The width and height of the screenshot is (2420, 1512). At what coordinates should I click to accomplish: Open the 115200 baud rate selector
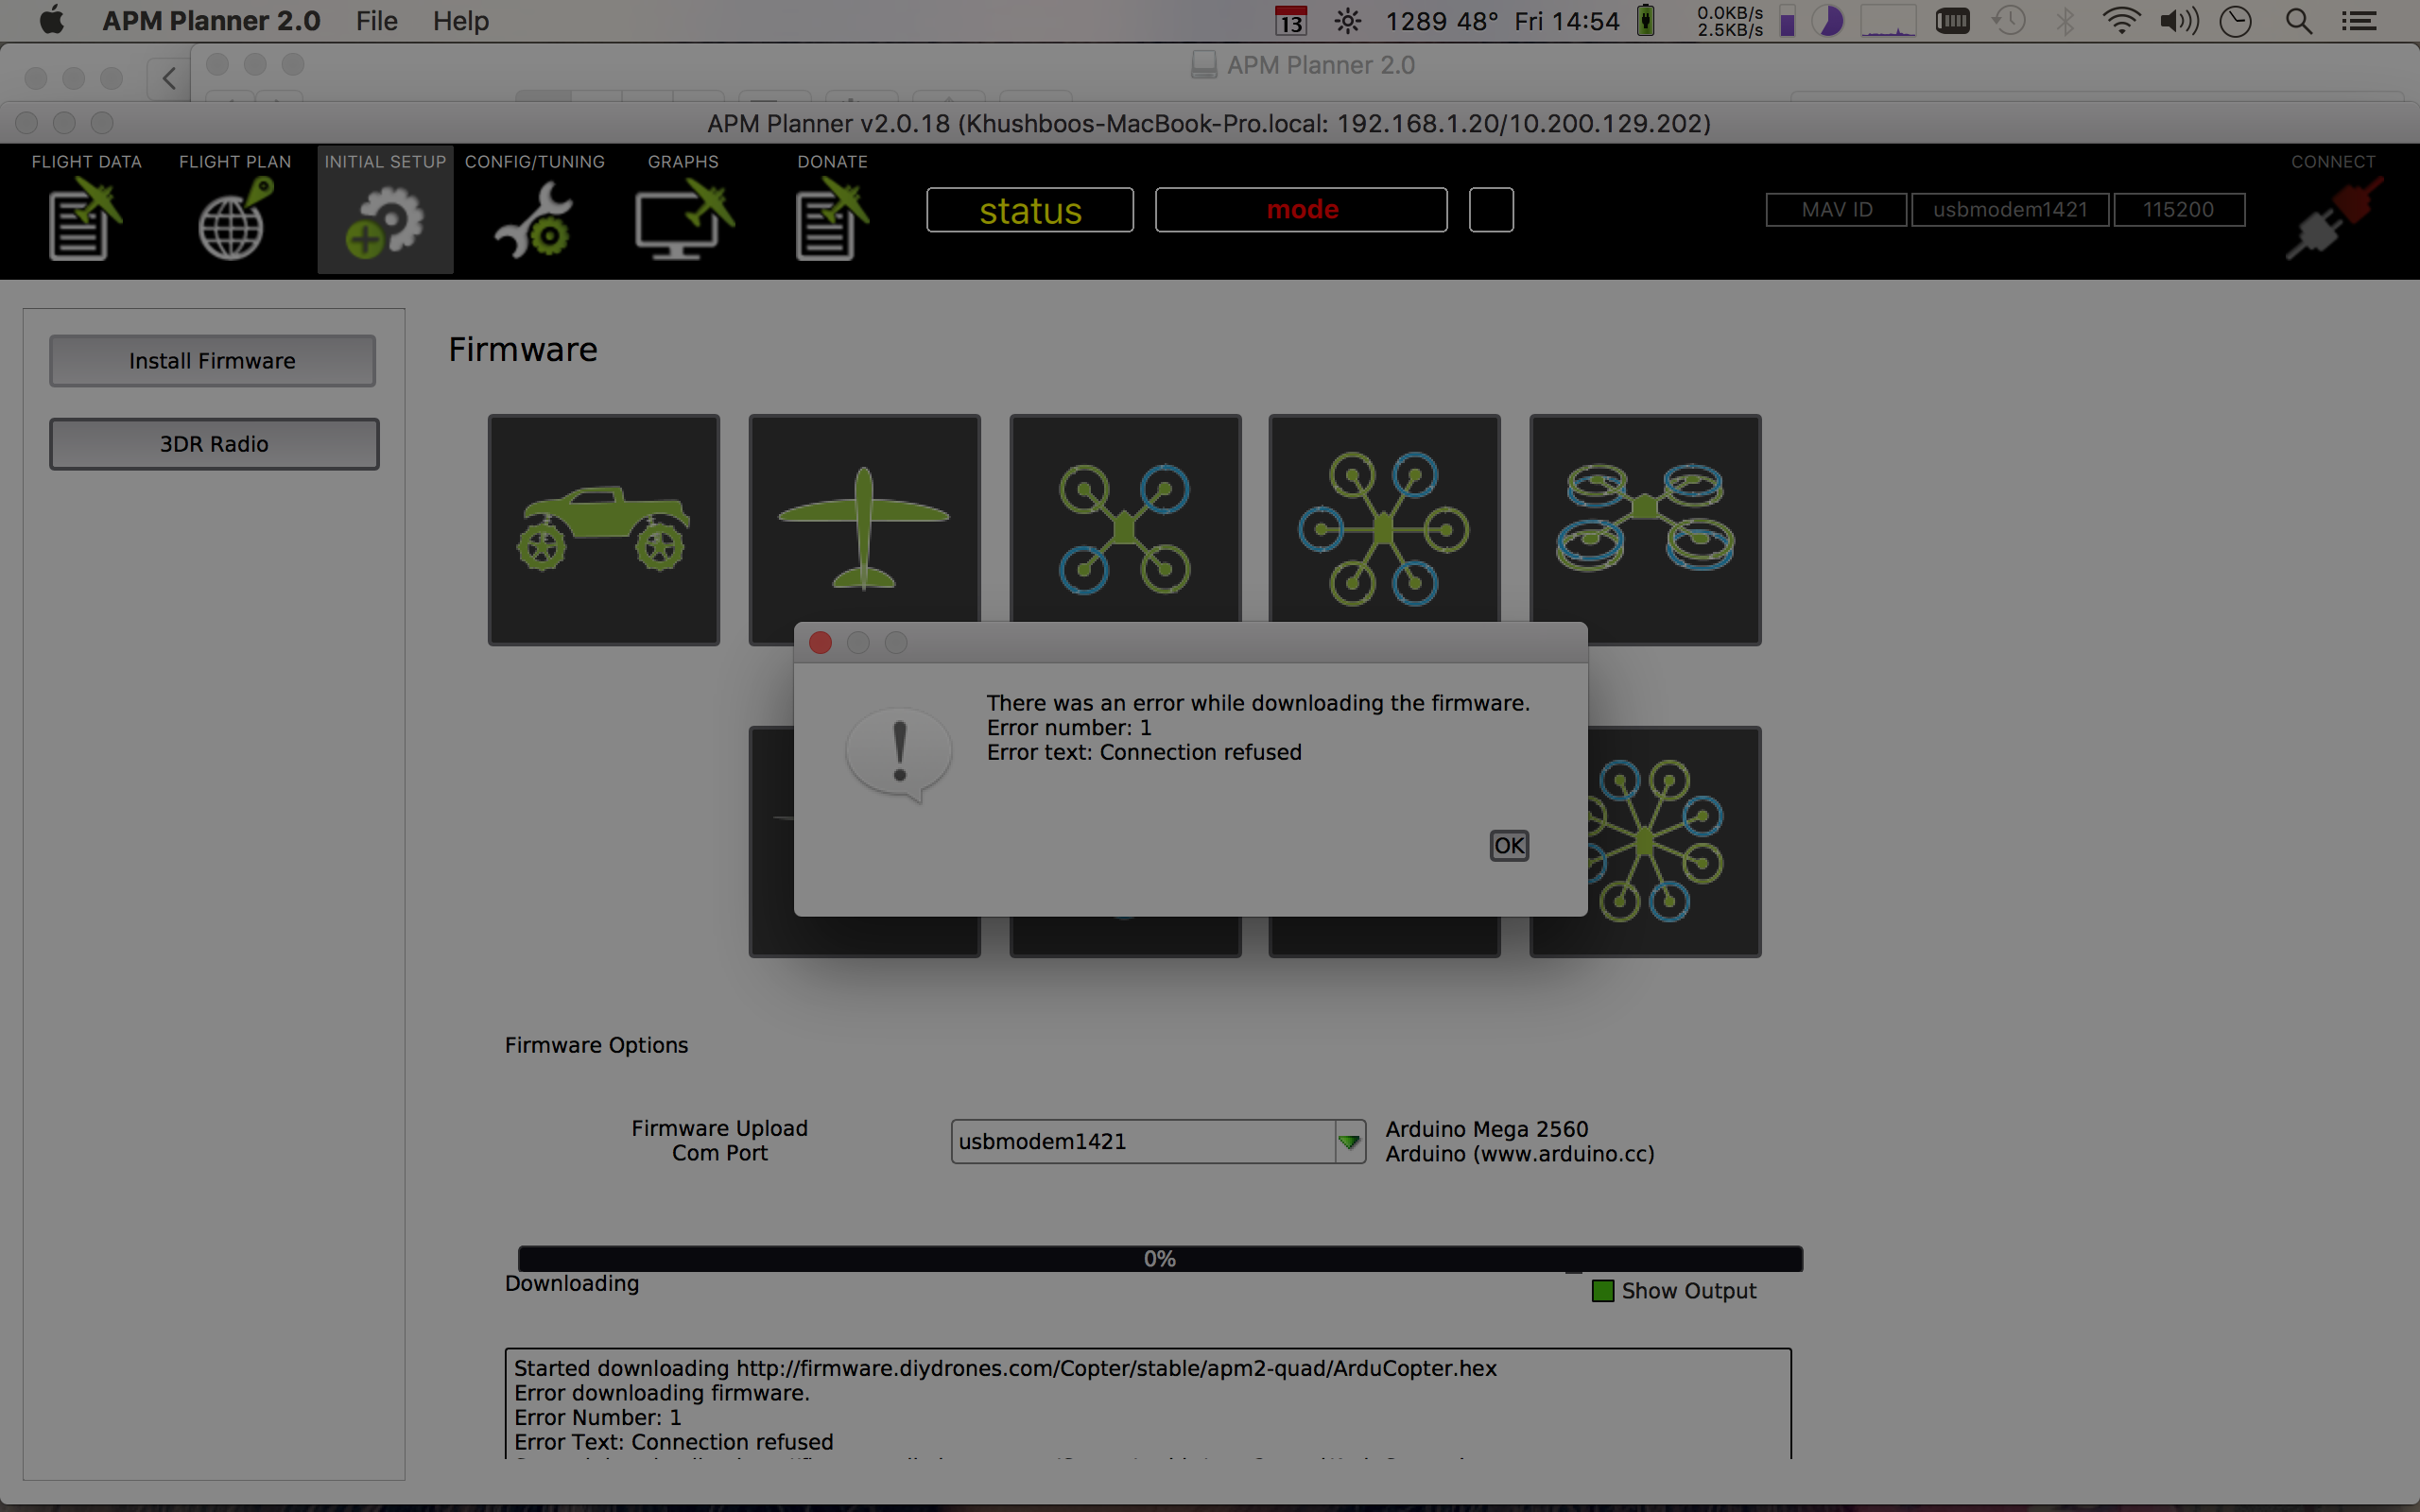tap(2179, 210)
